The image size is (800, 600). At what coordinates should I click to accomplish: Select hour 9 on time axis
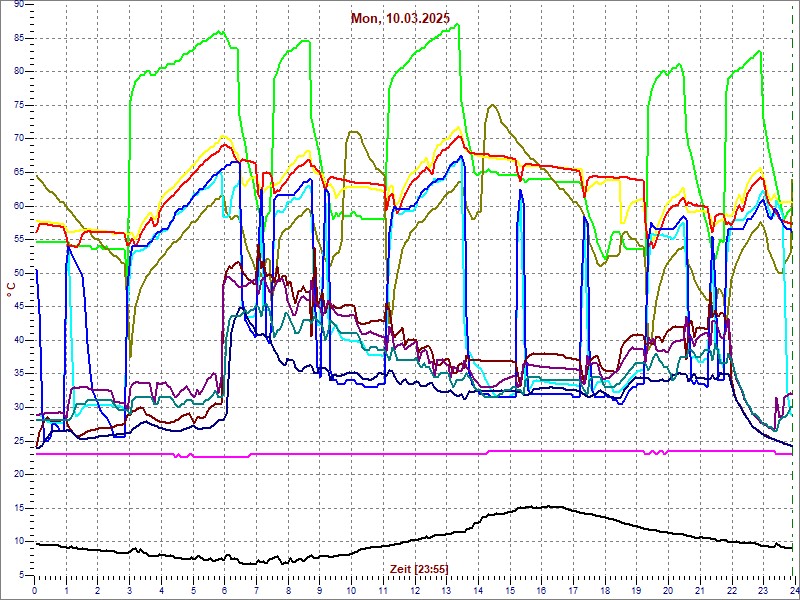tap(319, 590)
